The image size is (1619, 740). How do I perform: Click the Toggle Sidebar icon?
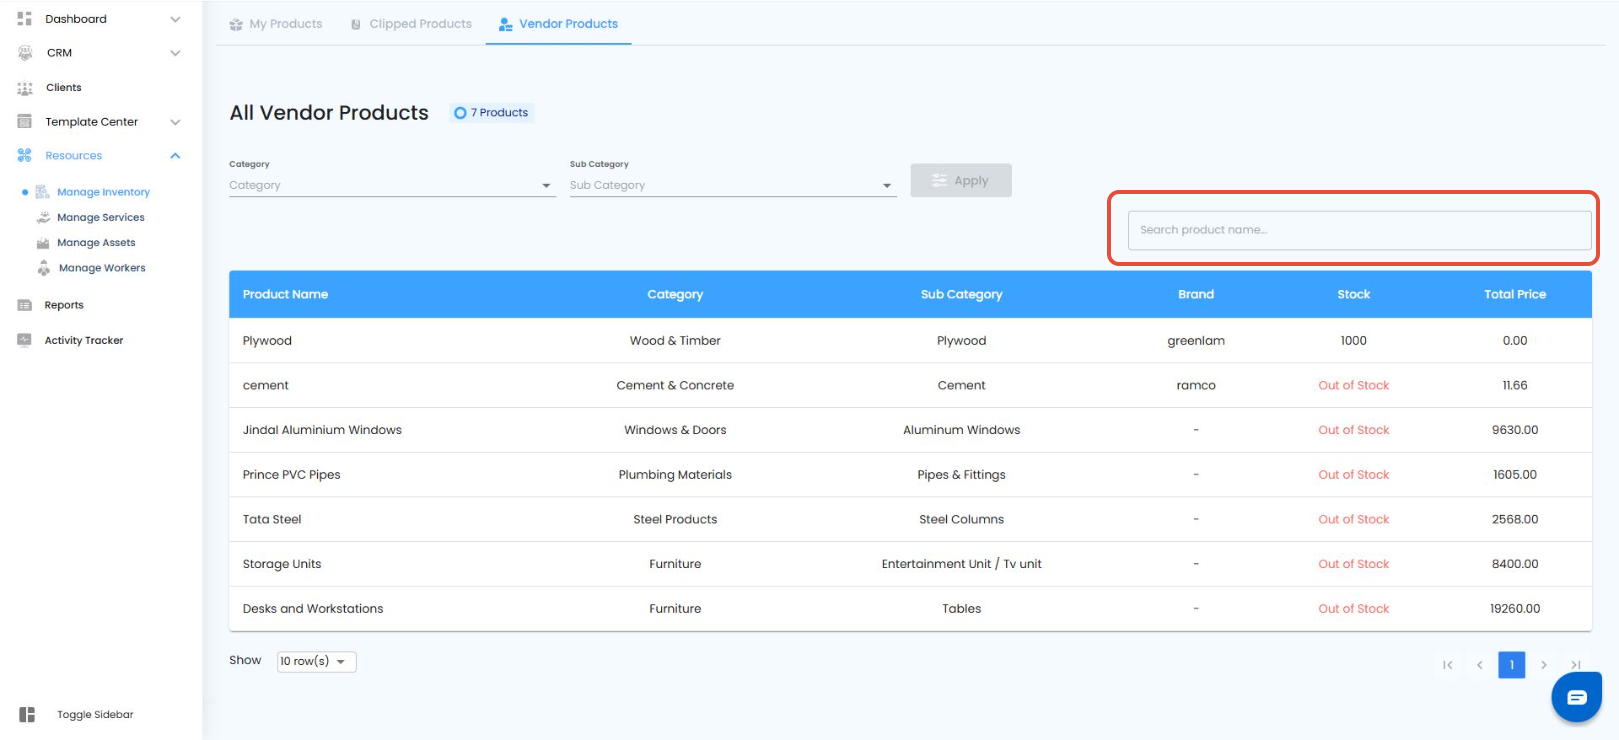click(x=27, y=714)
